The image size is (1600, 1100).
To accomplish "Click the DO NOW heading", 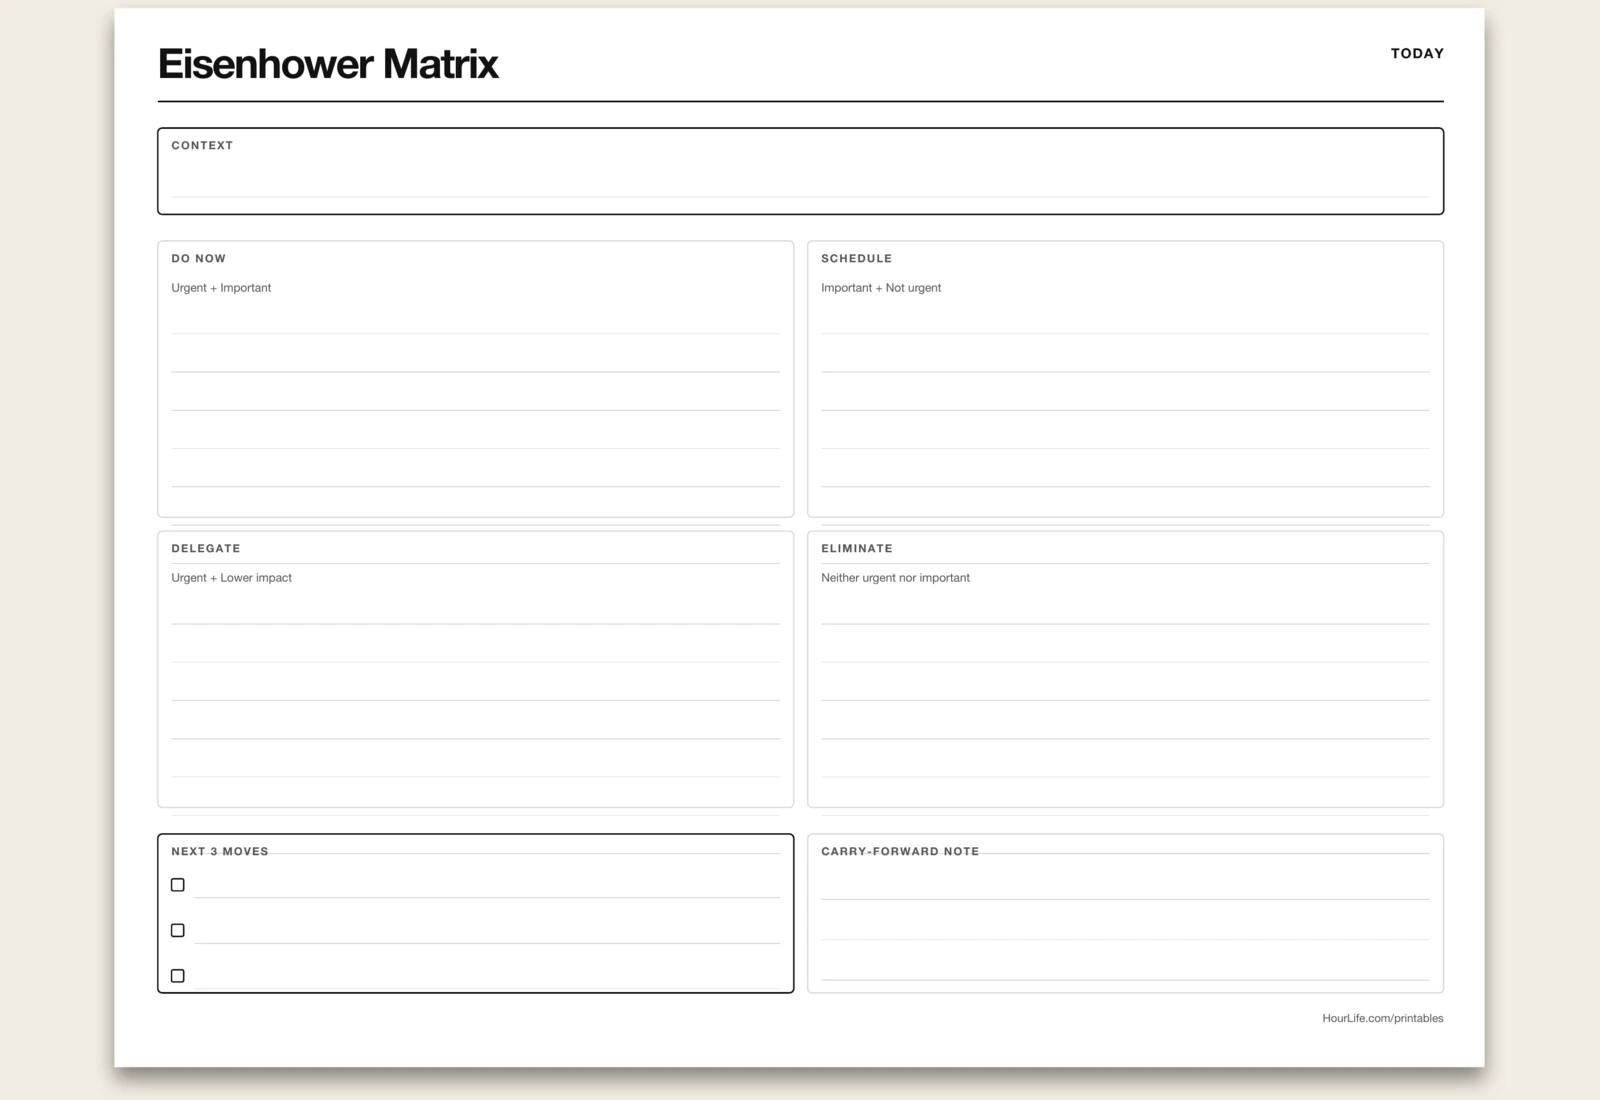I will point(198,258).
